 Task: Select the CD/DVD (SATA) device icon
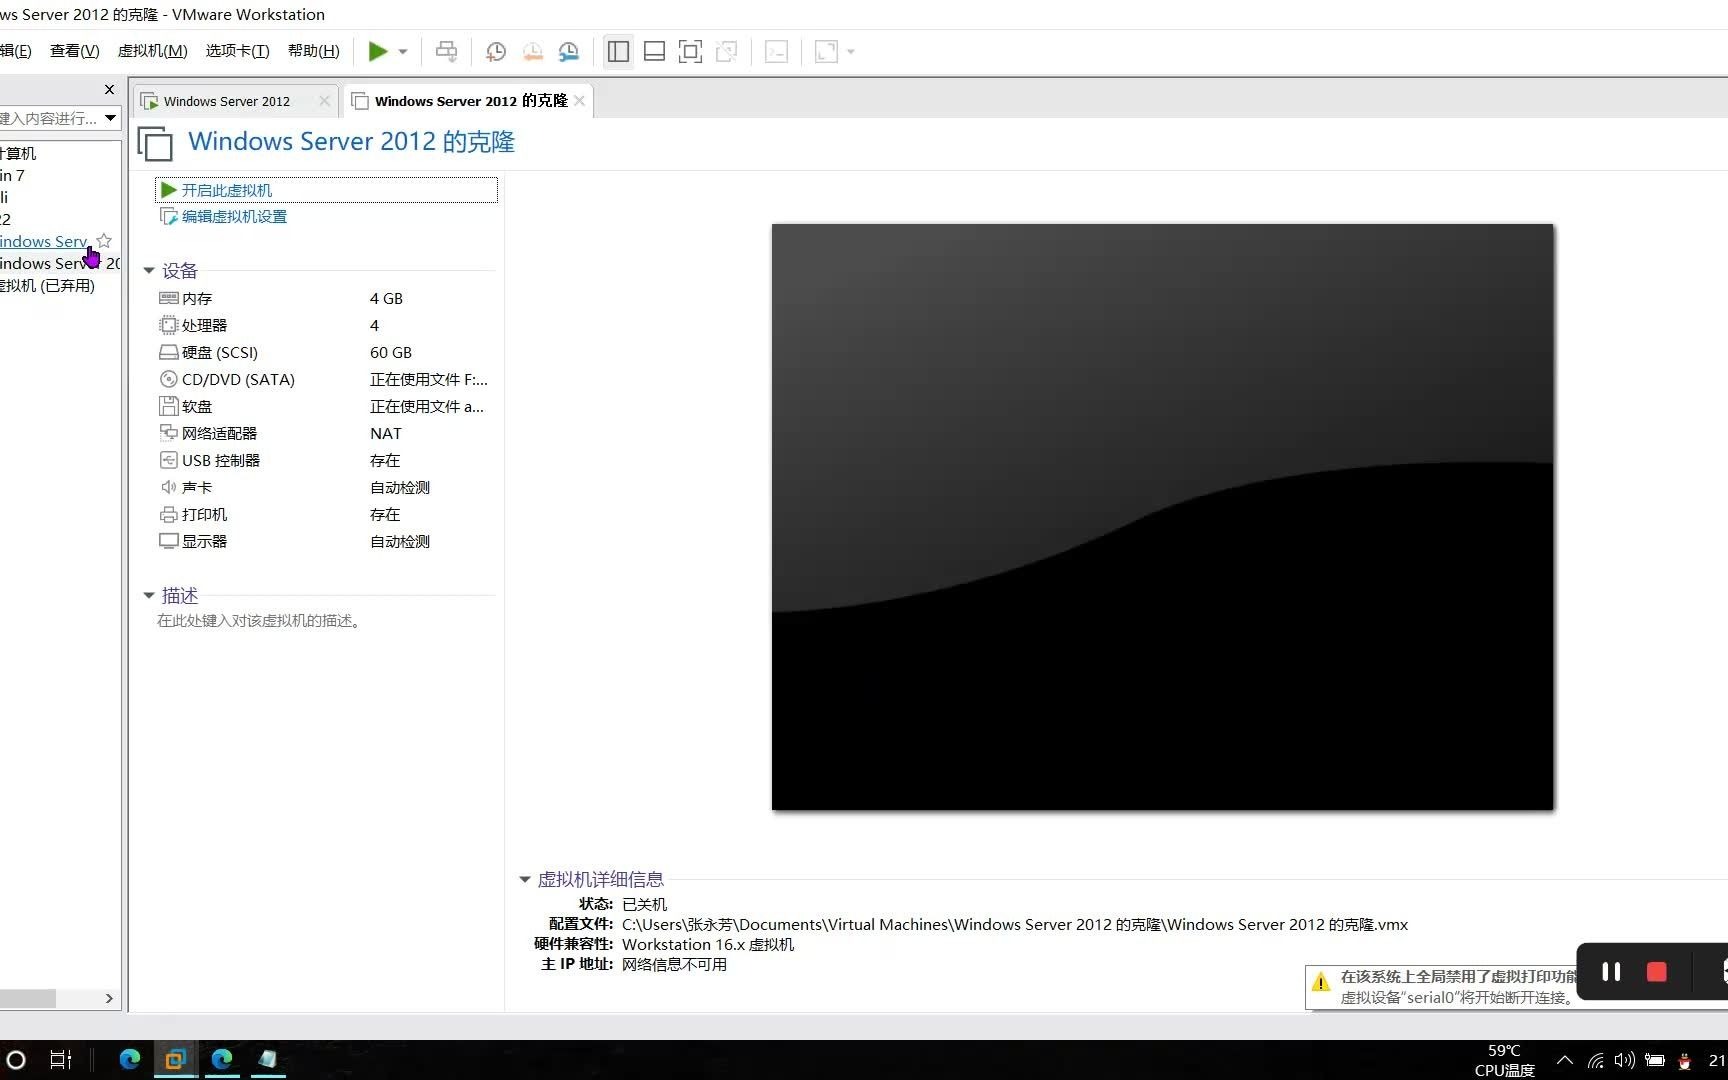pyautogui.click(x=169, y=379)
